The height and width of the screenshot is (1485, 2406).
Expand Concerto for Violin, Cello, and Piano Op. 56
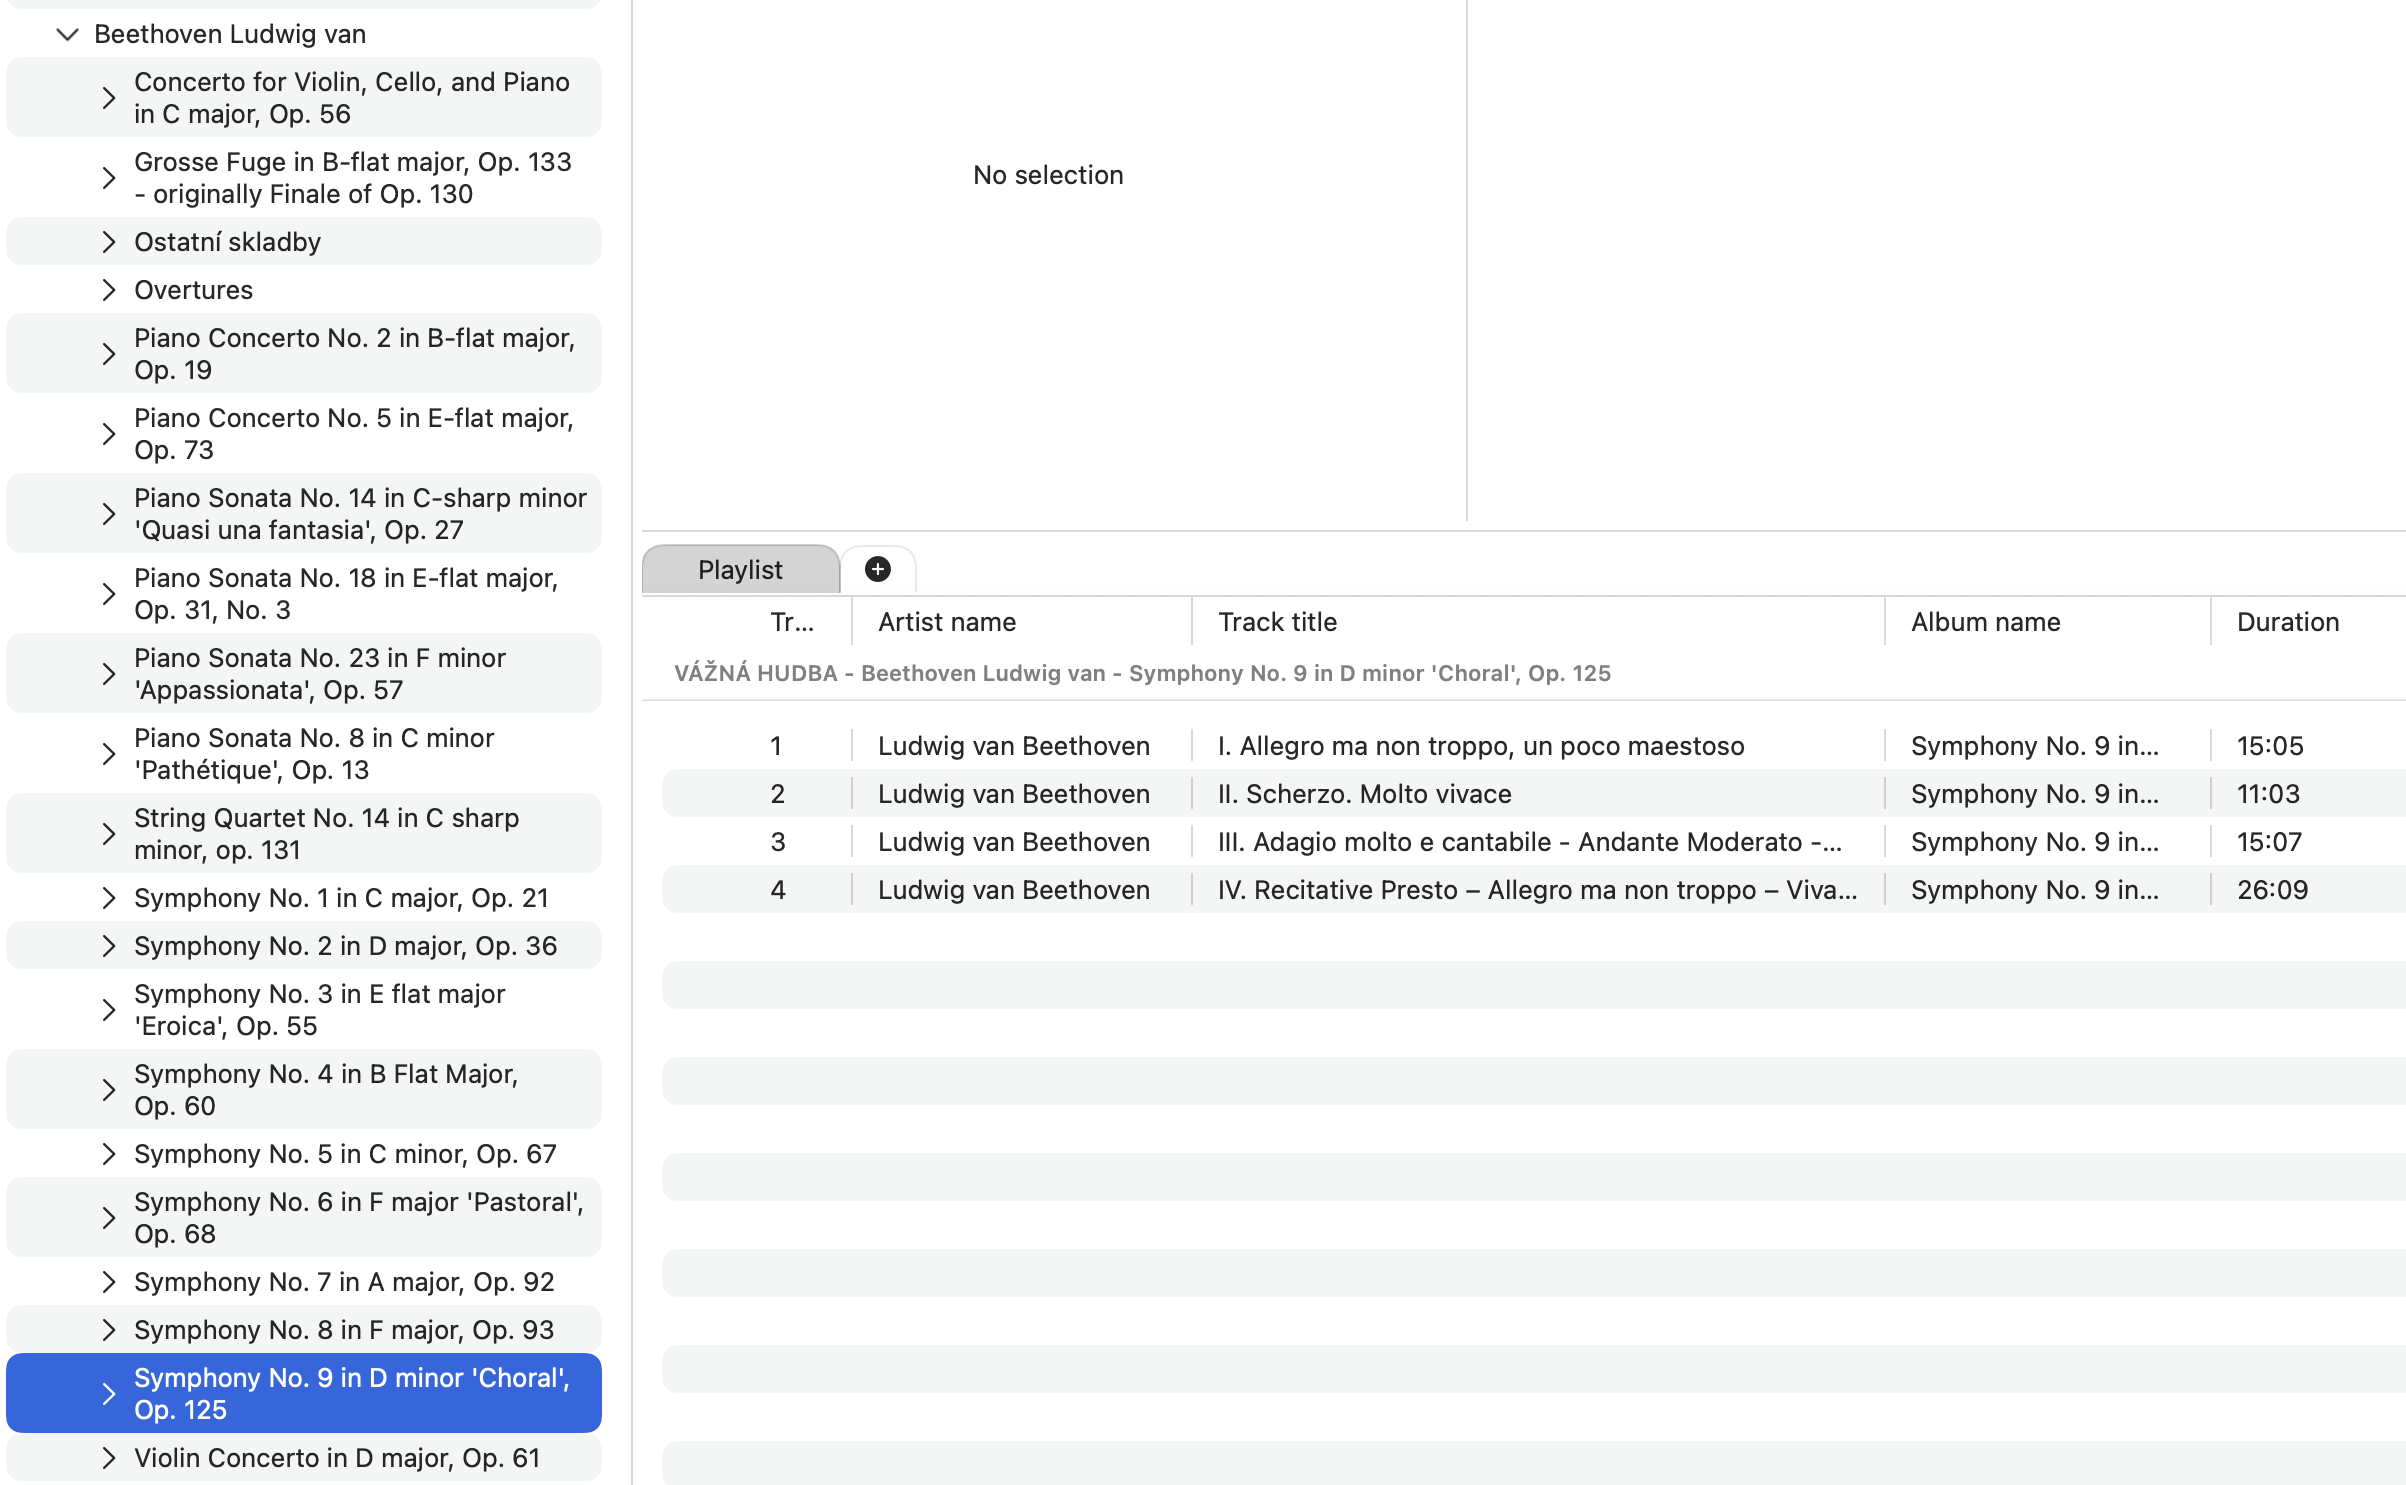[x=109, y=98]
